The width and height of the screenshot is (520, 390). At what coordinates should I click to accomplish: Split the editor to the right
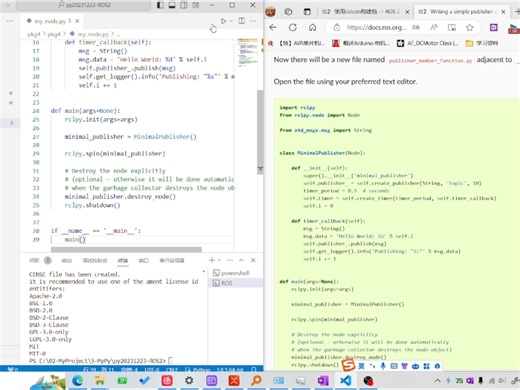click(x=242, y=21)
